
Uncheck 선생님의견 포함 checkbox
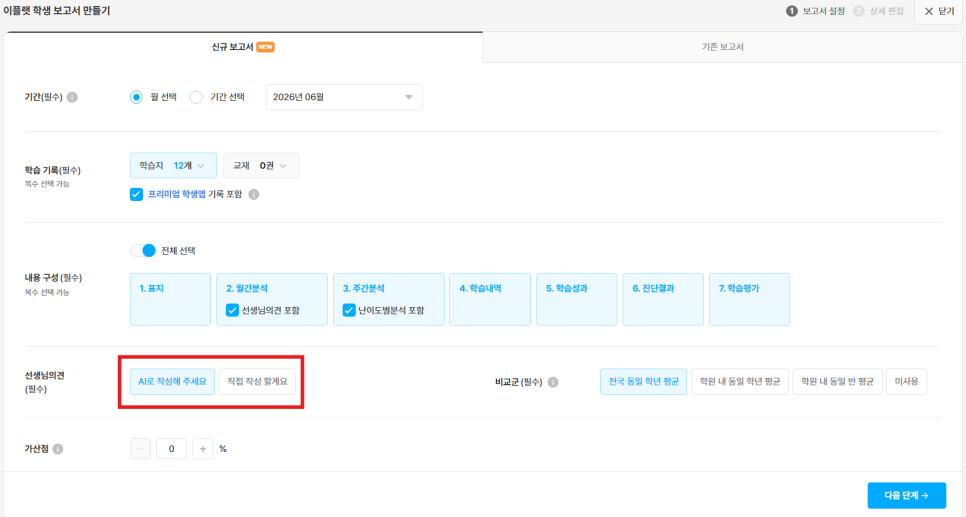(x=232, y=310)
